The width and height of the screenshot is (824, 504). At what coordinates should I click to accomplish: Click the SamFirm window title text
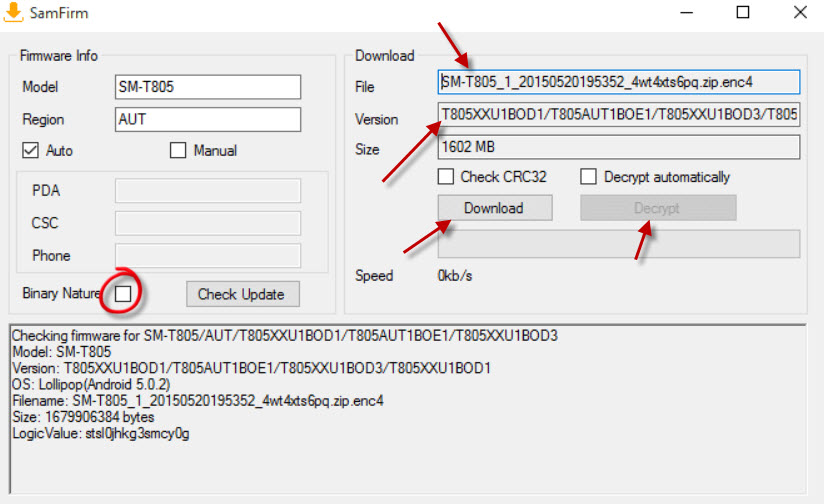[x=59, y=13]
